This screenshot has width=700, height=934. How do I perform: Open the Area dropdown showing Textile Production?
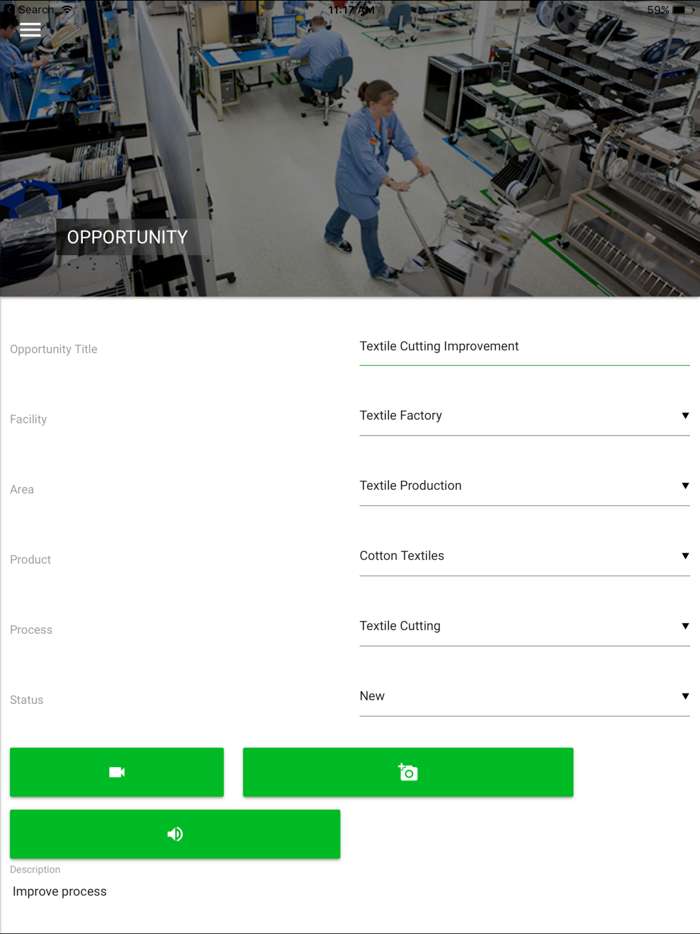(x=524, y=486)
